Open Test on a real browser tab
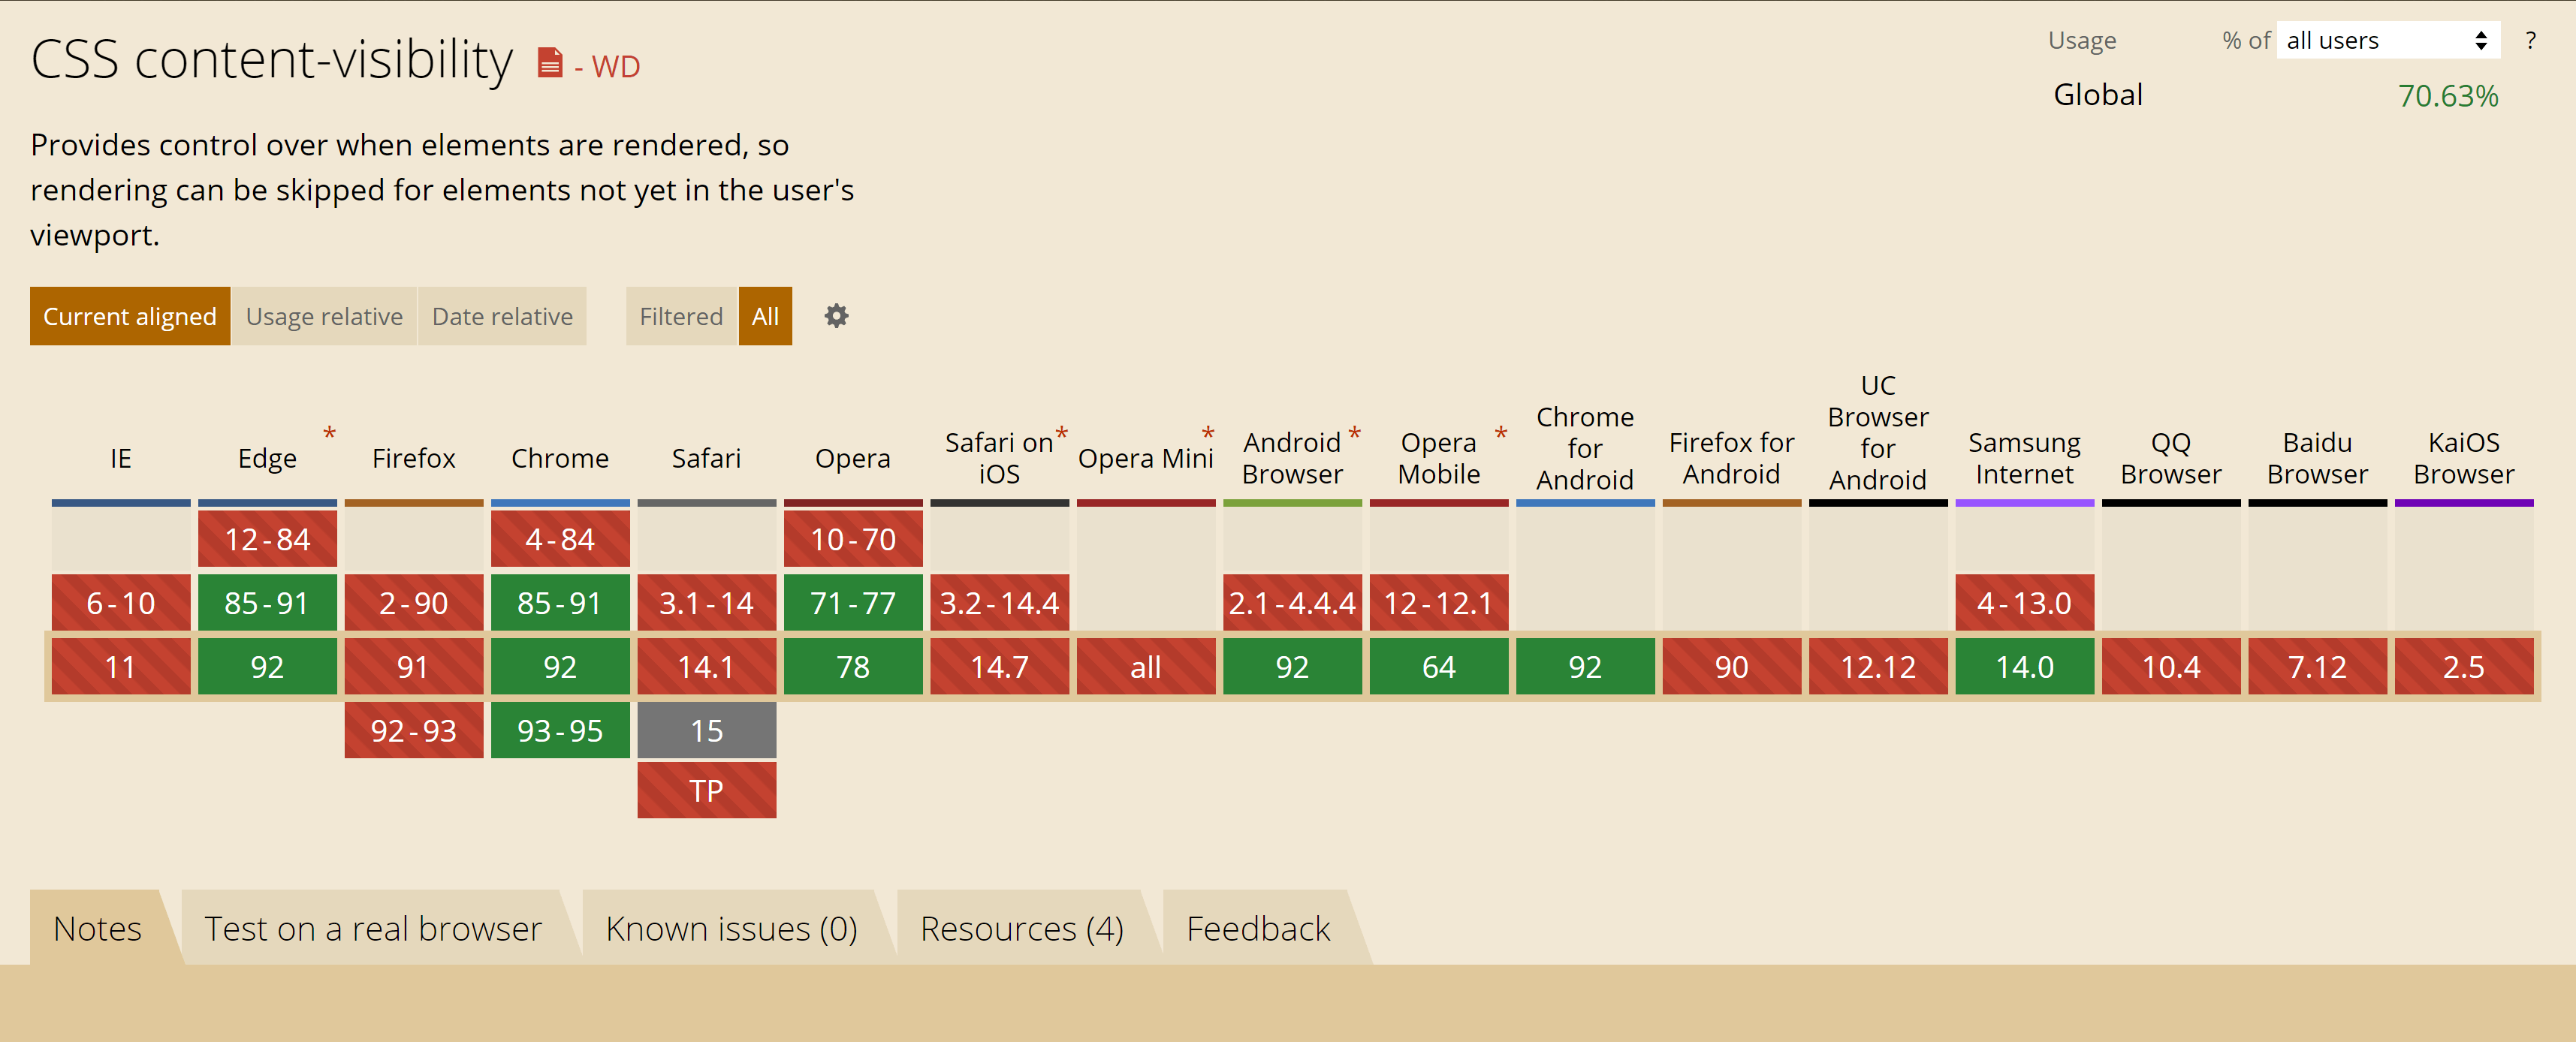This screenshot has height=1042, width=2576. (372, 928)
